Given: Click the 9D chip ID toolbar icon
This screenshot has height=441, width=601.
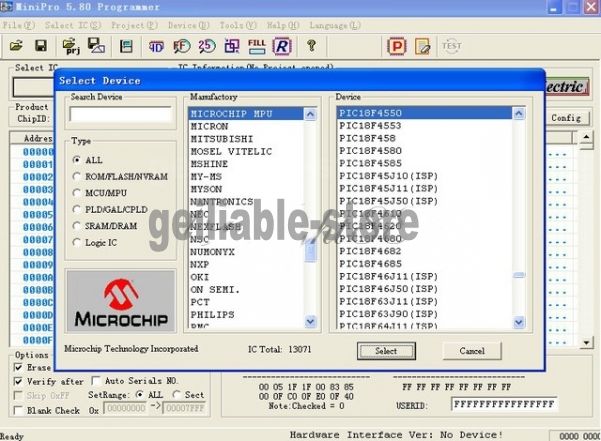Looking at the screenshot, I should (x=156, y=47).
